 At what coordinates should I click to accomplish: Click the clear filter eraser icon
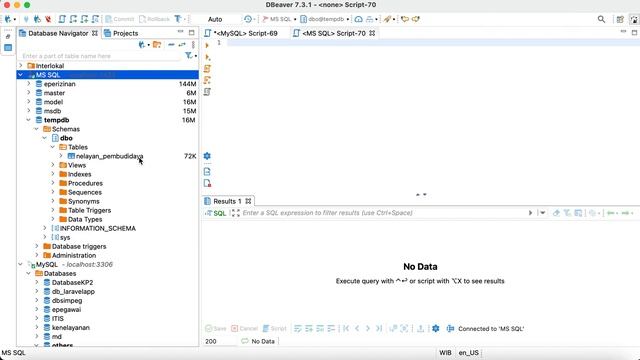pos(556,213)
